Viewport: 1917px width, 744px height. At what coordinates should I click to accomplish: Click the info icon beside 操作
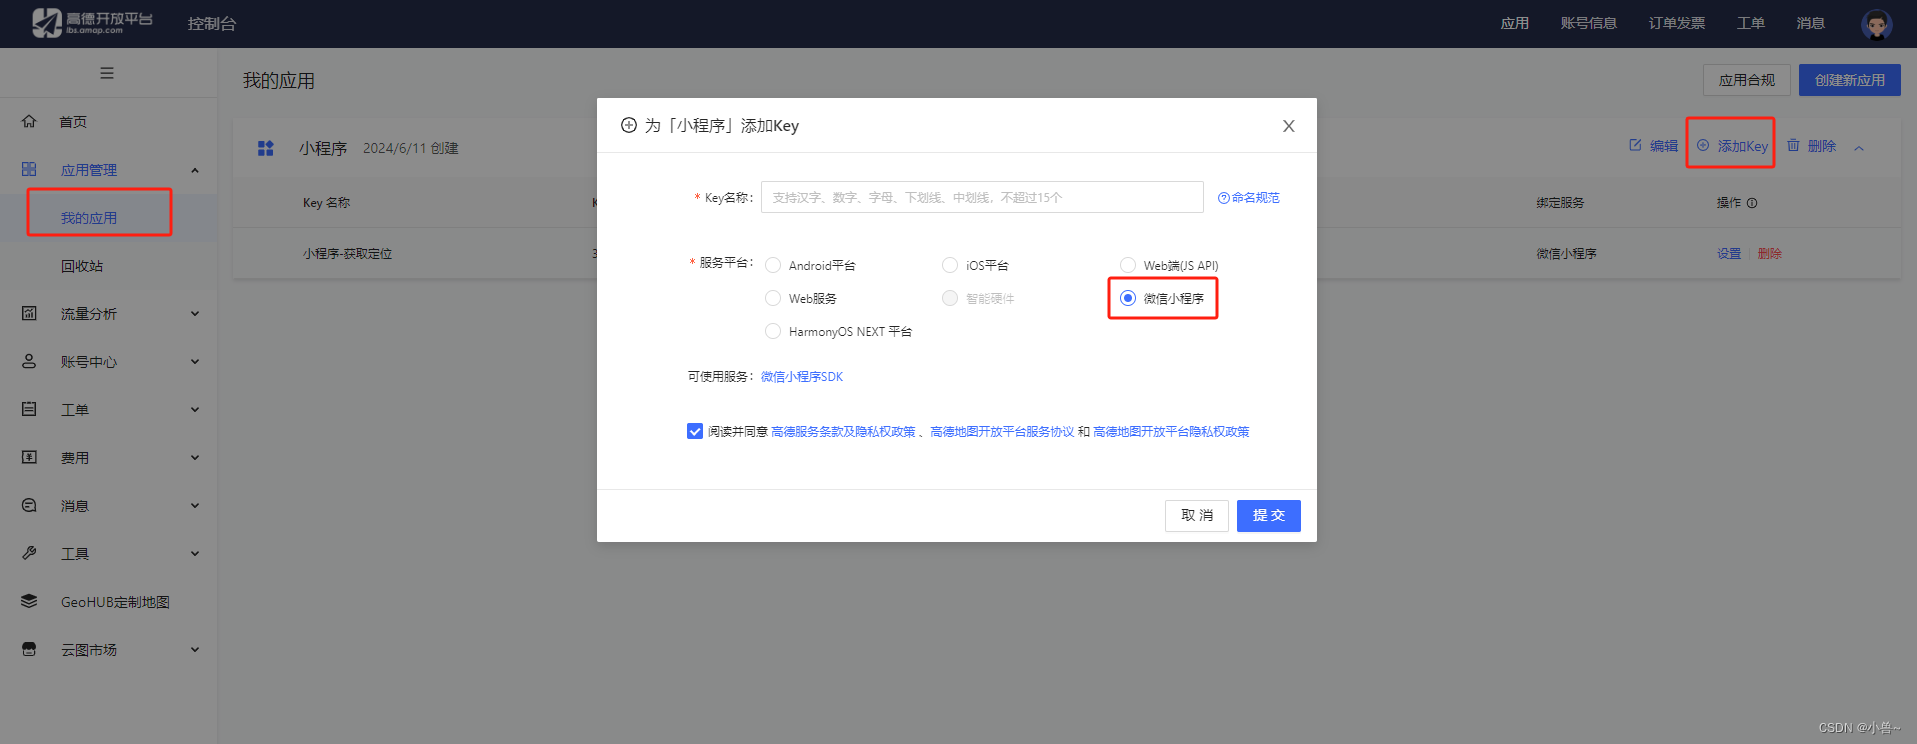(x=1752, y=203)
